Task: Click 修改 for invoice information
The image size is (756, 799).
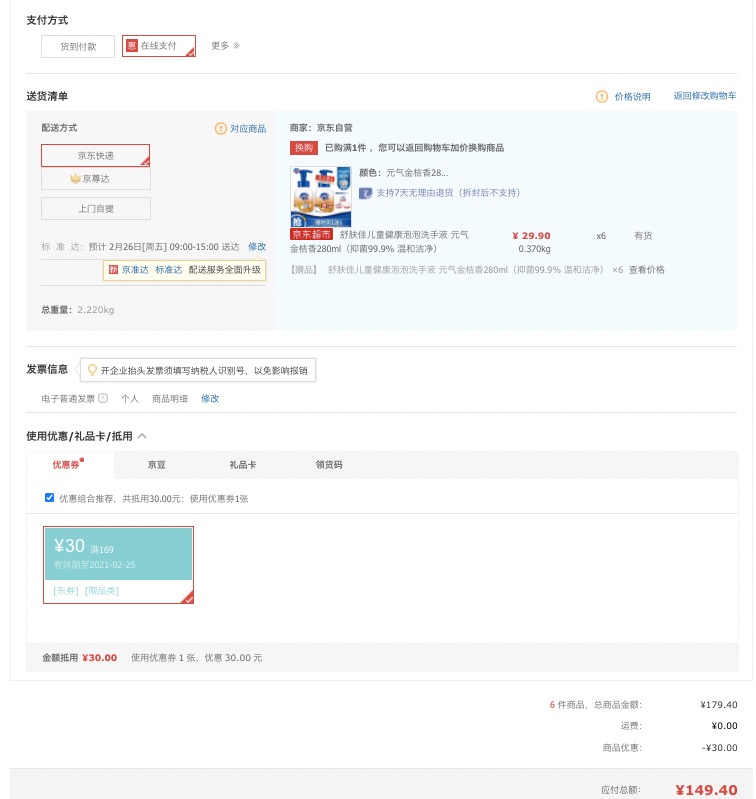Action: [x=210, y=398]
